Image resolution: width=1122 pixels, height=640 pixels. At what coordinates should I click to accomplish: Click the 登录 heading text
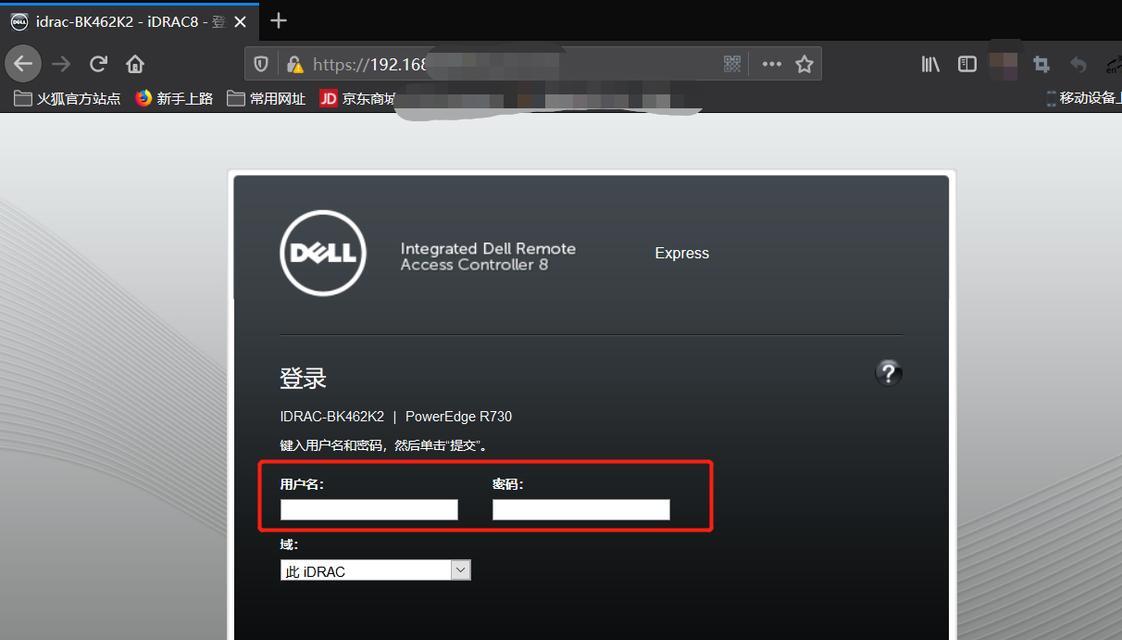tap(303, 378)
